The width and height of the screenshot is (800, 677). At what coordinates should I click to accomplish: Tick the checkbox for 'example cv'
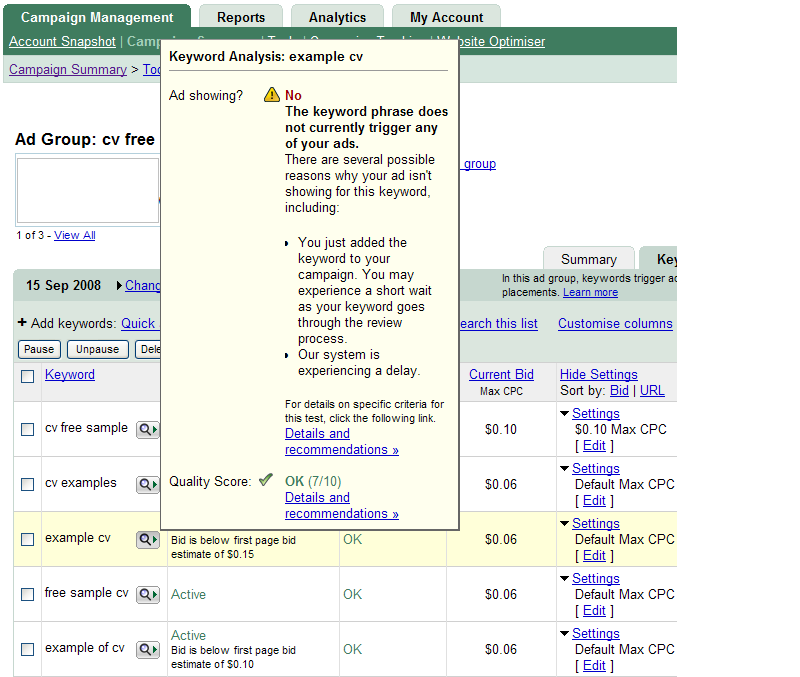(x=28, y=539)
